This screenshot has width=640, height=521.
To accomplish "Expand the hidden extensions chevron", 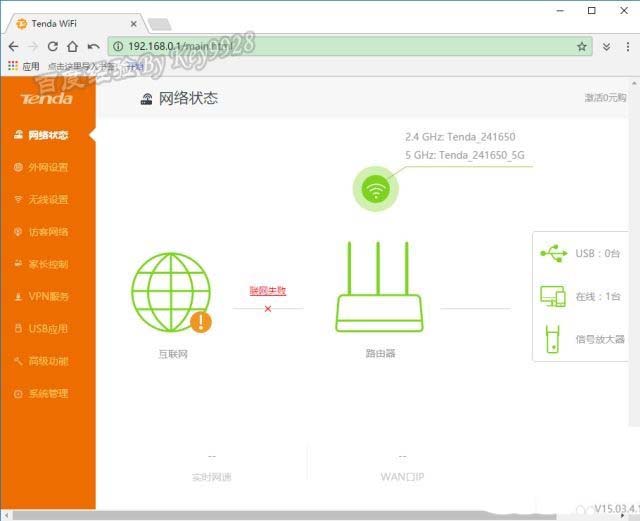I will 606,46.
